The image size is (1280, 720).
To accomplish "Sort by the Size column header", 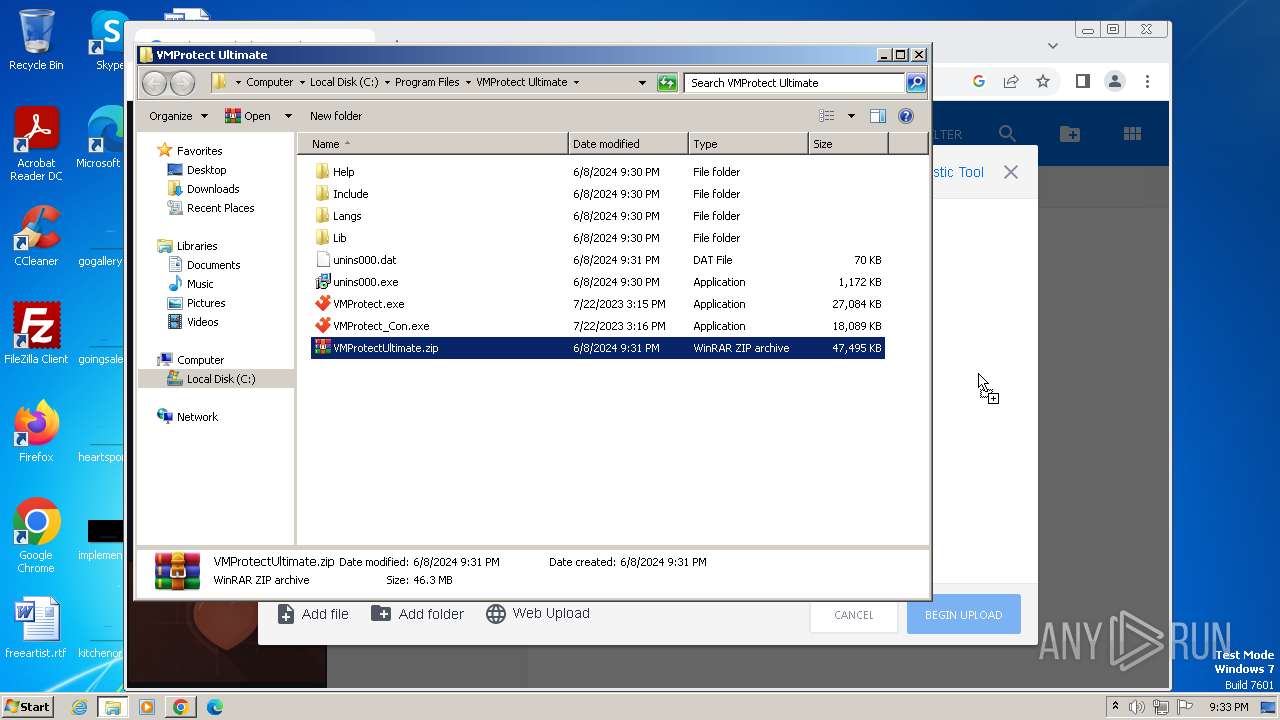I will pyautogui.click(x=848, y=144).
